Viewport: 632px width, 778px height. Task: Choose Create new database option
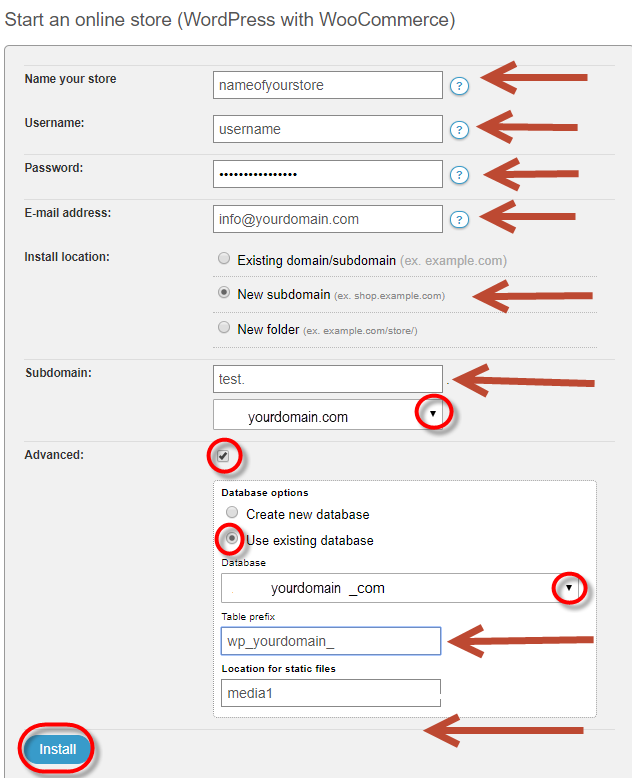click(x=232, y=512)
